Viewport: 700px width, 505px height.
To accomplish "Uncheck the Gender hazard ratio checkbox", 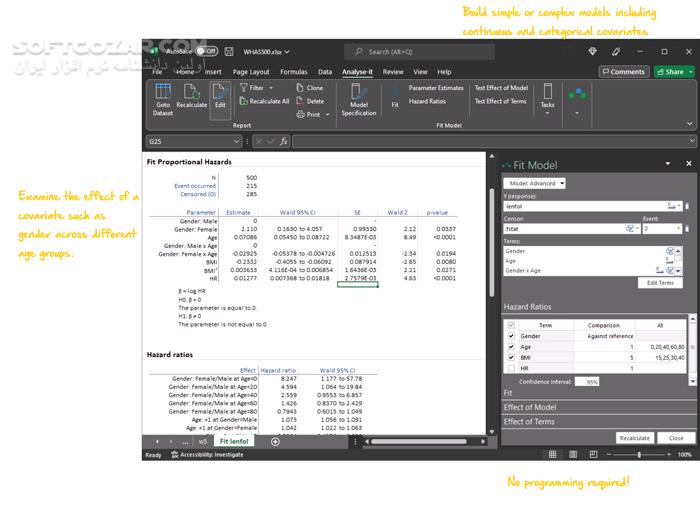I will point(511,336).
